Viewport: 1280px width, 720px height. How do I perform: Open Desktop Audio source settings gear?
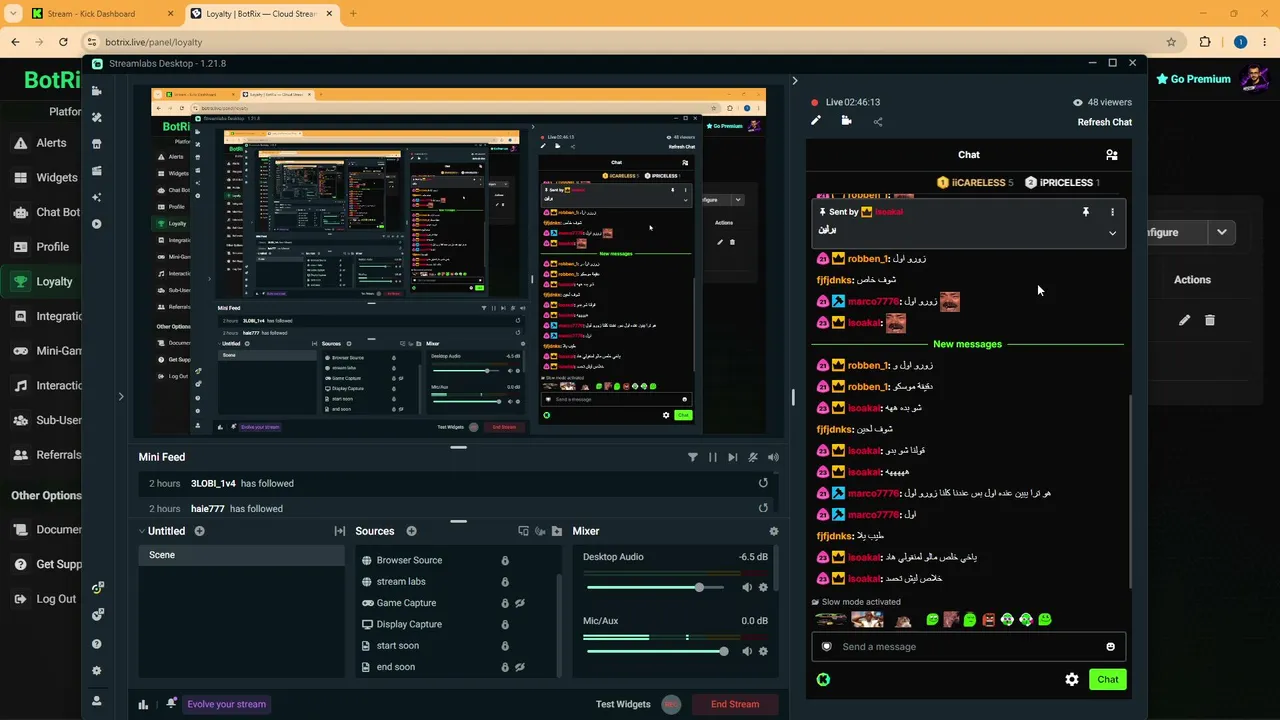coord(763,587)
